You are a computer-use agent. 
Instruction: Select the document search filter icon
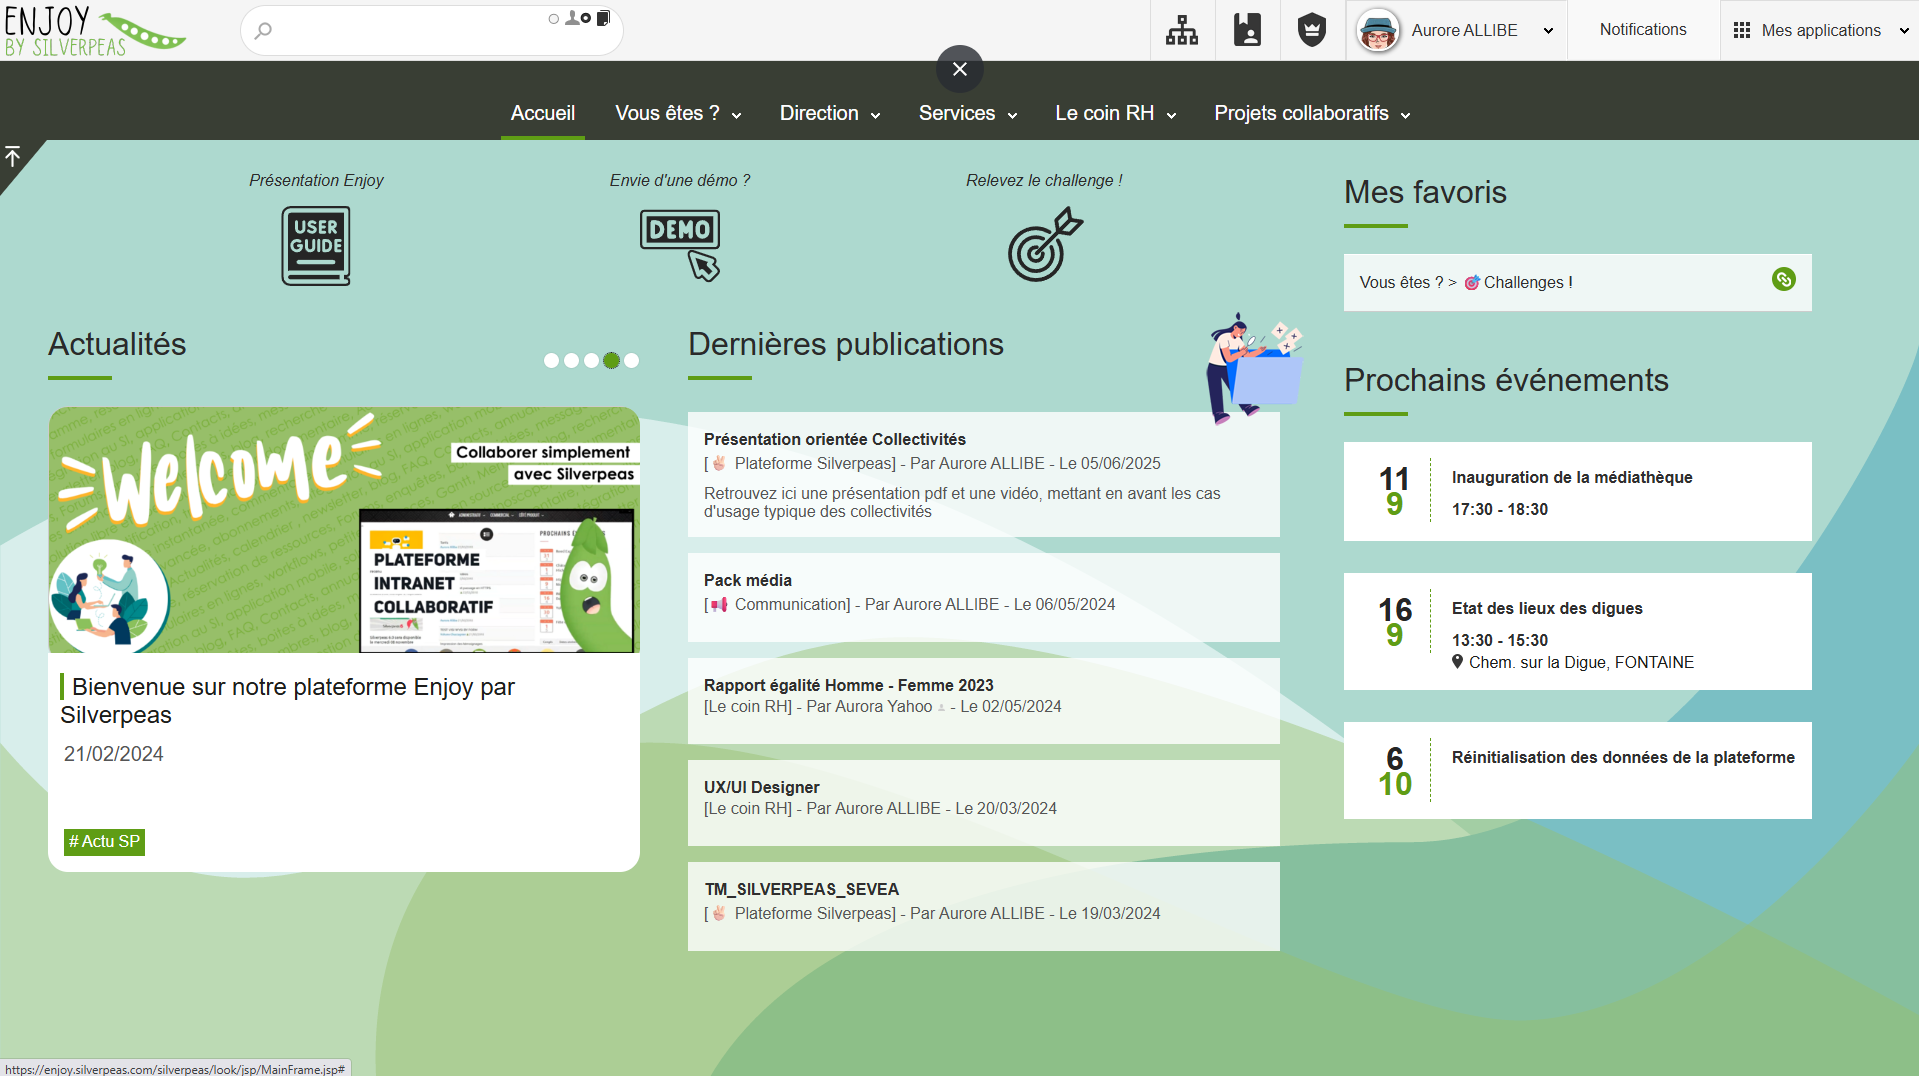pyautogui.click(x=601, y=18)
